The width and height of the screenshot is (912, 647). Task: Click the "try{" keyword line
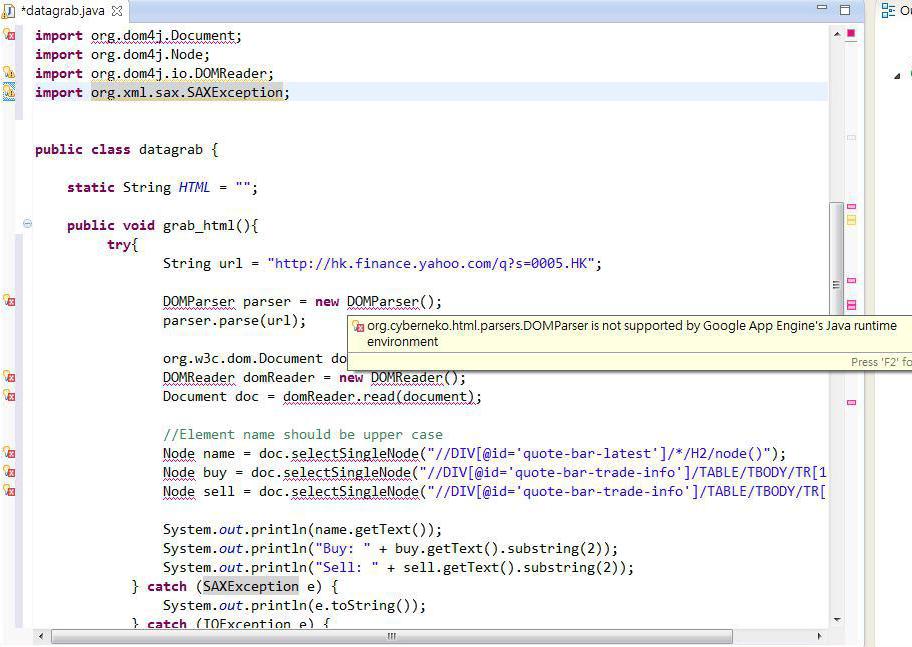point(123,244)
